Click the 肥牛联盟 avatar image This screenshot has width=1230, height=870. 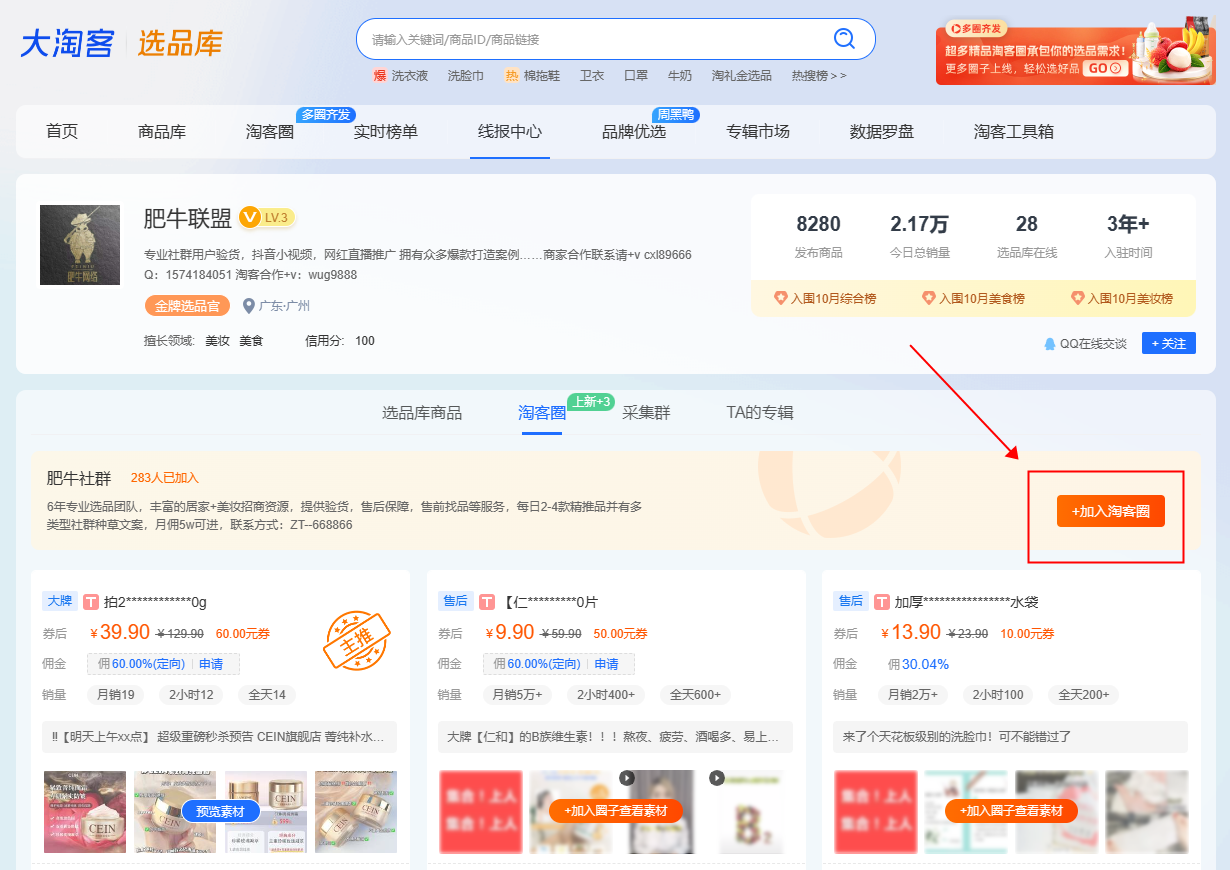tap(80, 245)
